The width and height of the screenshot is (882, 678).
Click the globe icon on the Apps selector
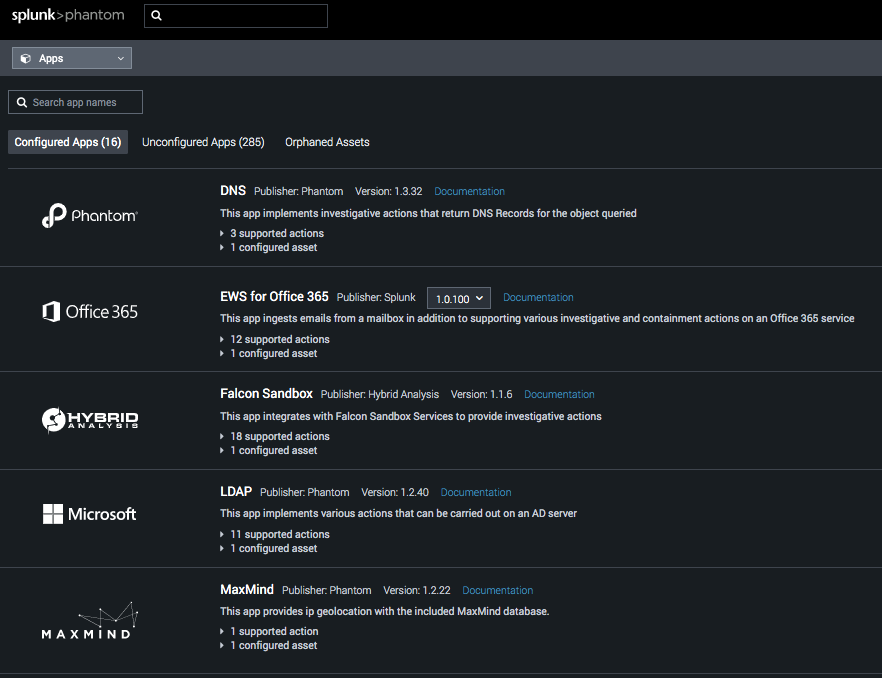click(x=25, y=57)
